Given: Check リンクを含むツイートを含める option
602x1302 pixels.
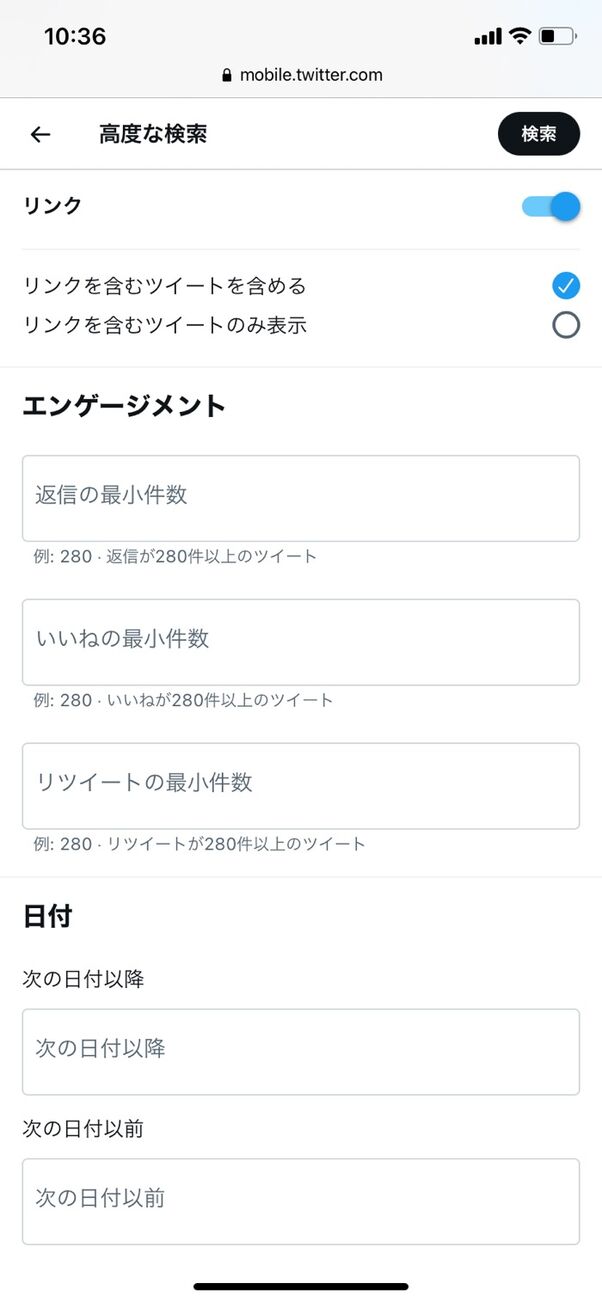Looking at the screenshot, I should pyautogui.click(x=566, y=285).
